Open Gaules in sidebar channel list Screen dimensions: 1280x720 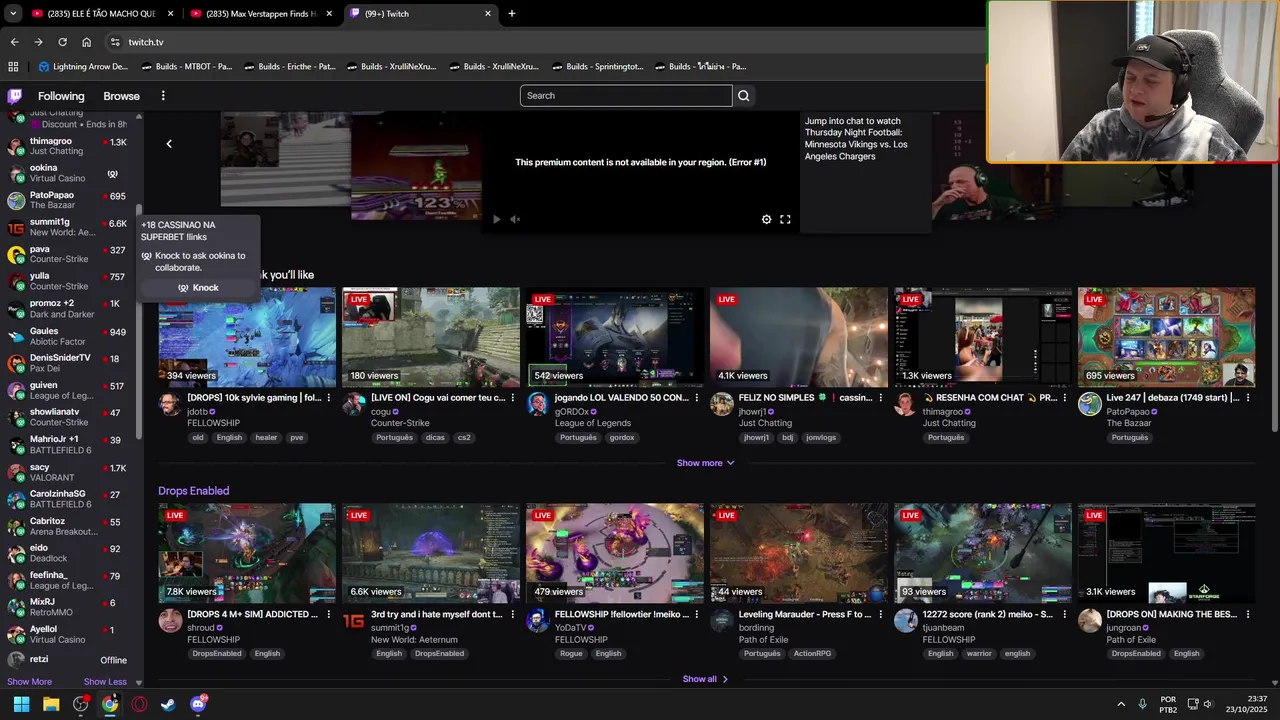pyautogui.click(x=68, y=337)
